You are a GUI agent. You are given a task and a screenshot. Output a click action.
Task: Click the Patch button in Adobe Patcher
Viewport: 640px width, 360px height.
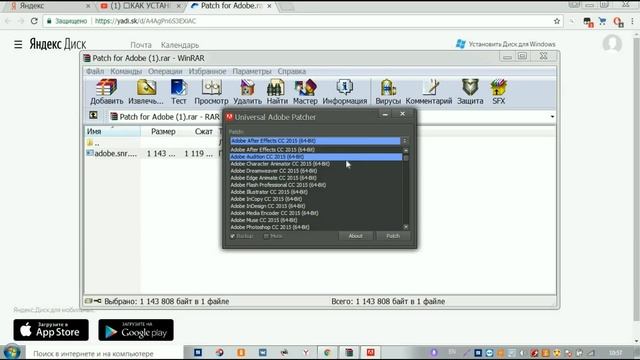(393, 236)
